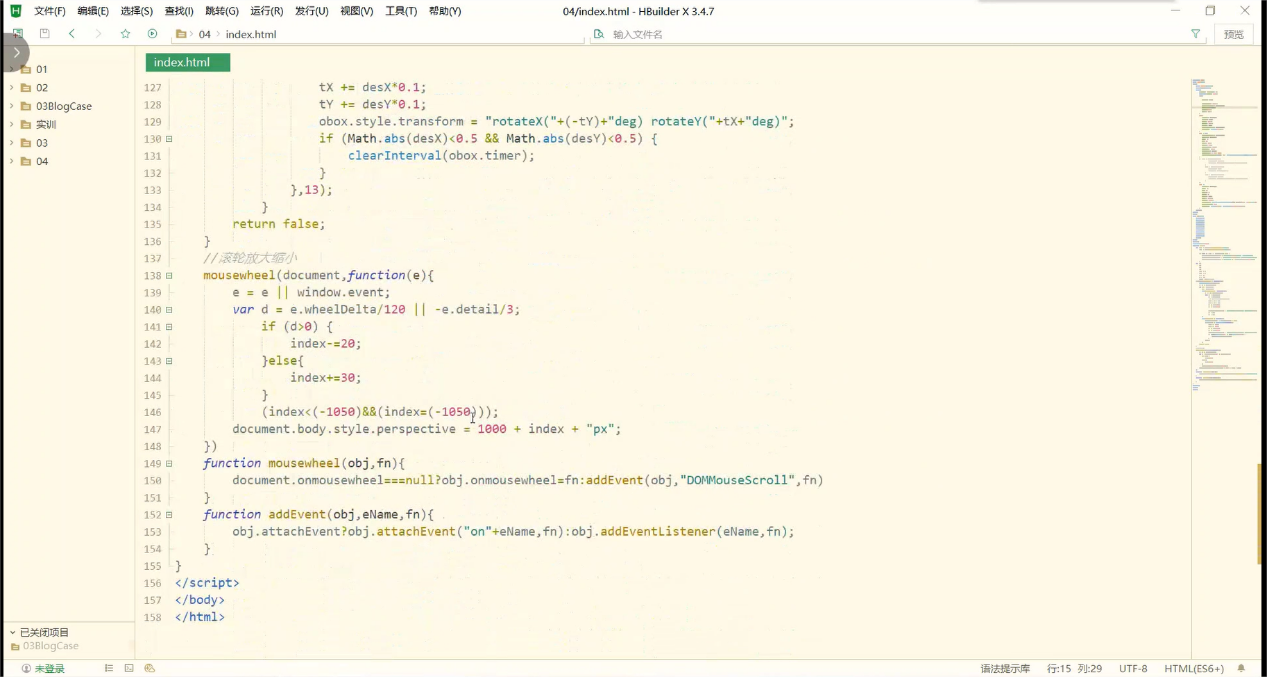1267x677 pixels.
Task: Click the code minimap on right side
Action: 1222,230
